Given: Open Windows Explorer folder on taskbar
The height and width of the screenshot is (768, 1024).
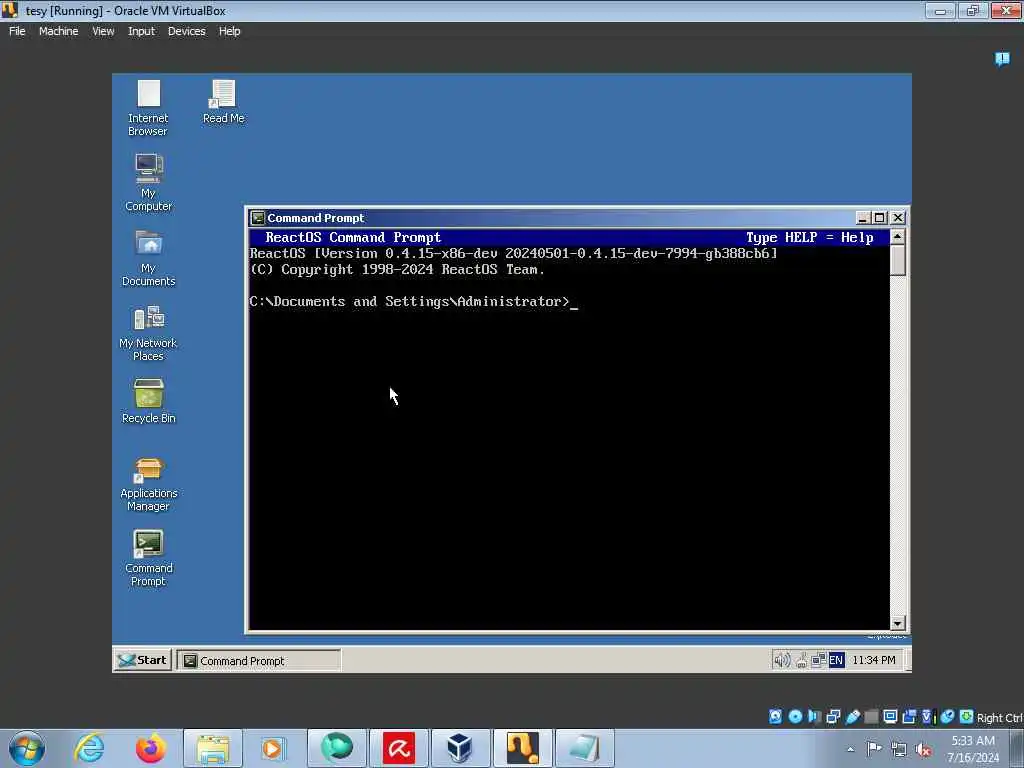Looking at the screenshot, I should (x=213, y=748).
